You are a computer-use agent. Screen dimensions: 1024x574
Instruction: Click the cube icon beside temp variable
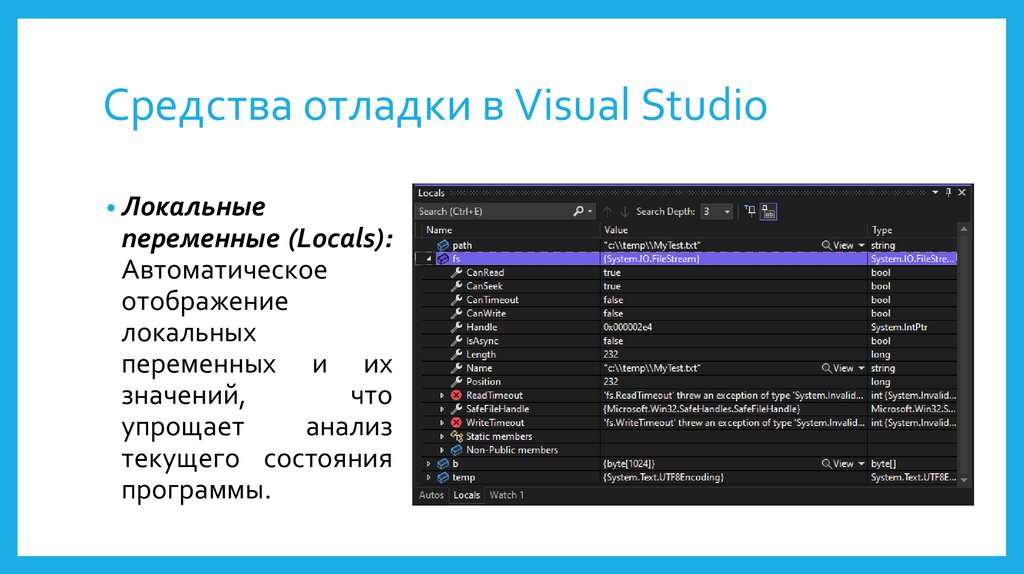click(443, 477)
